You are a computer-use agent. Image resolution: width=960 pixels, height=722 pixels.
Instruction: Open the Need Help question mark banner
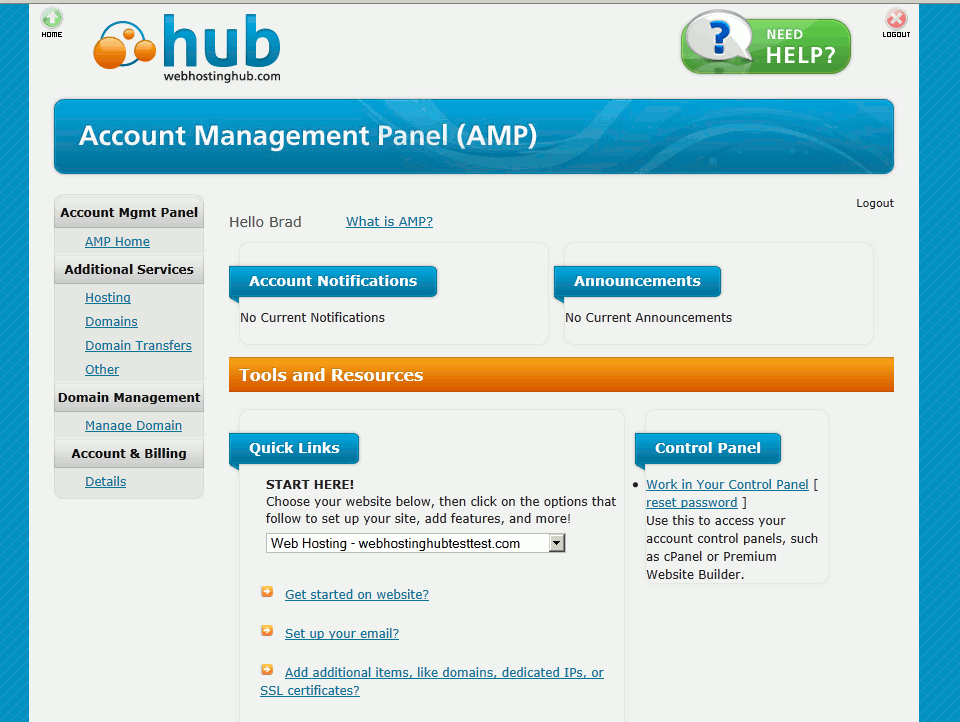pyautogui.click(x=765, y=45)
